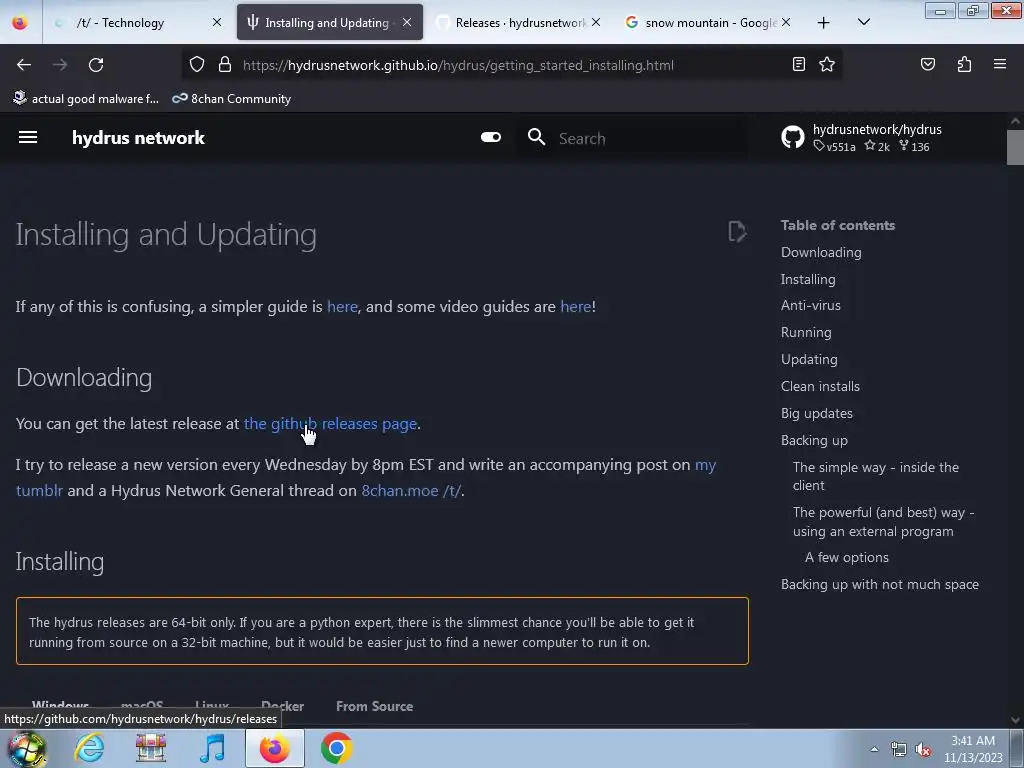The width and height of the screenshot is (1024, 768).
Task: Open the simpler guide 'here' link
Action: coord(342,306)
